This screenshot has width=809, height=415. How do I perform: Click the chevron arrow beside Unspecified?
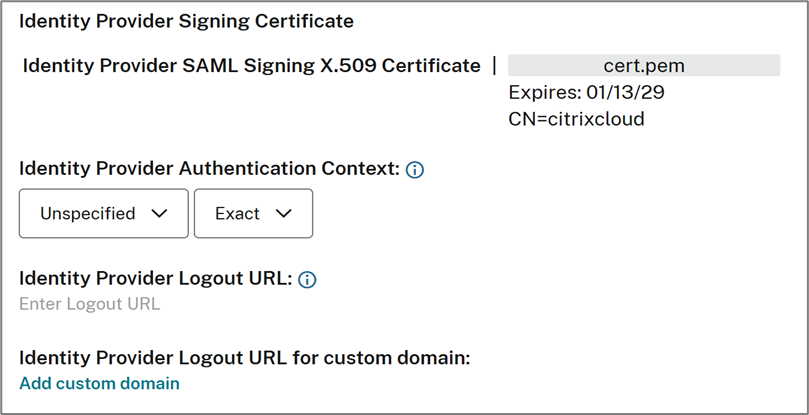[x=157, y=213]
